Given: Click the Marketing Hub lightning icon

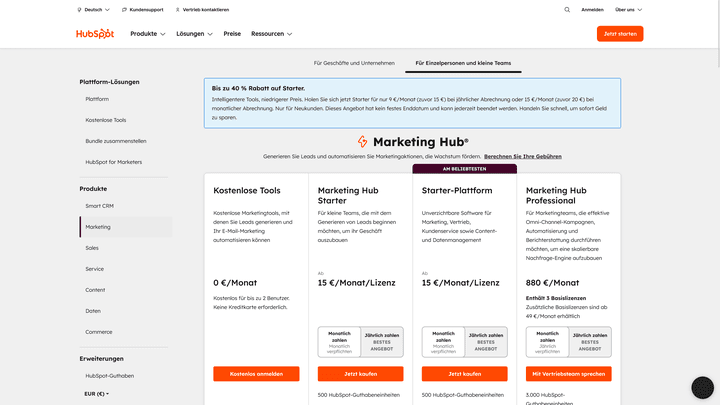Looking at the screenshot, I should click(x=363, y=141).
